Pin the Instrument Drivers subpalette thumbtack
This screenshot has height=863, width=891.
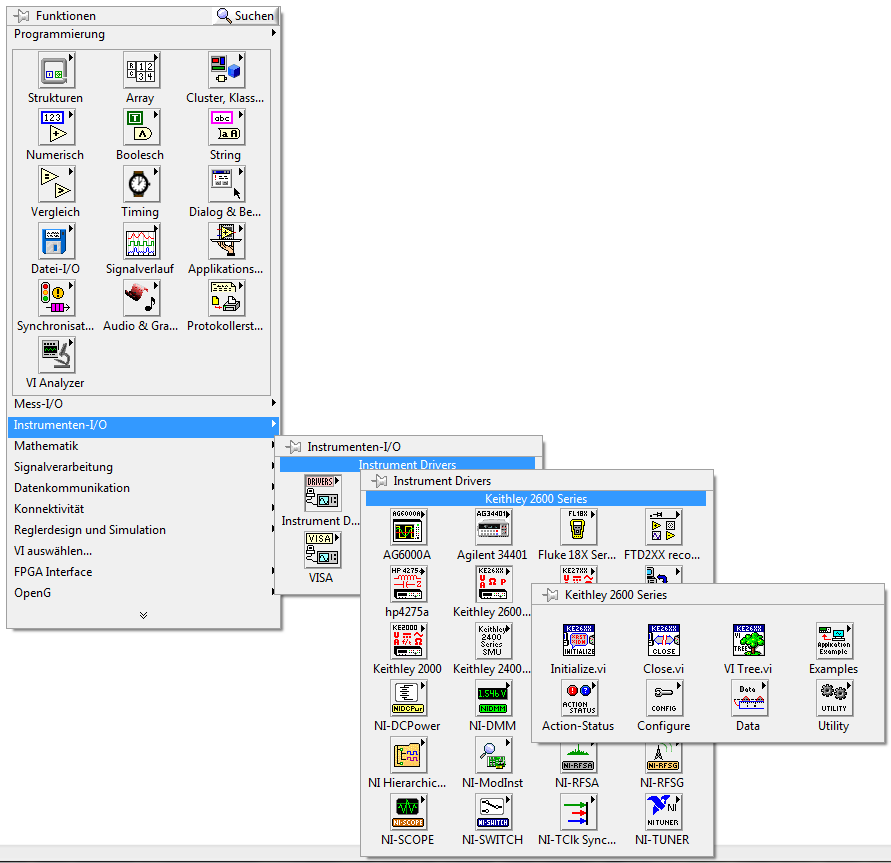pyautogui.click(x=379, y=481)
